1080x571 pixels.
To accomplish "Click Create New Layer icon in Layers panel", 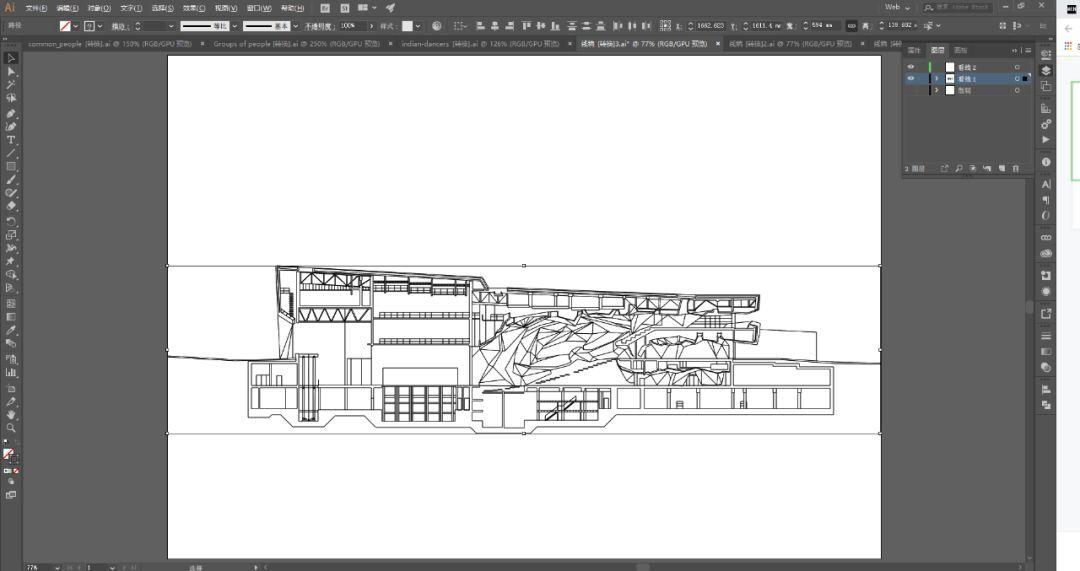I will tap(1001, 168).
